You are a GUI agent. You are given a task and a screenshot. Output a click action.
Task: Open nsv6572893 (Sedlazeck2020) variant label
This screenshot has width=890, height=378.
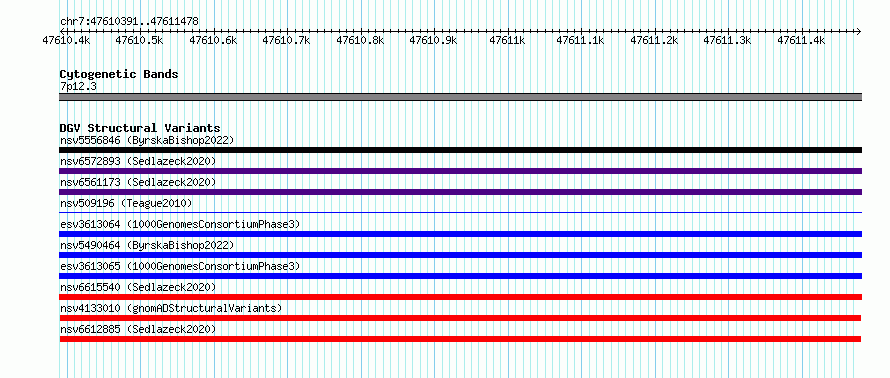[x=138, y=161]
